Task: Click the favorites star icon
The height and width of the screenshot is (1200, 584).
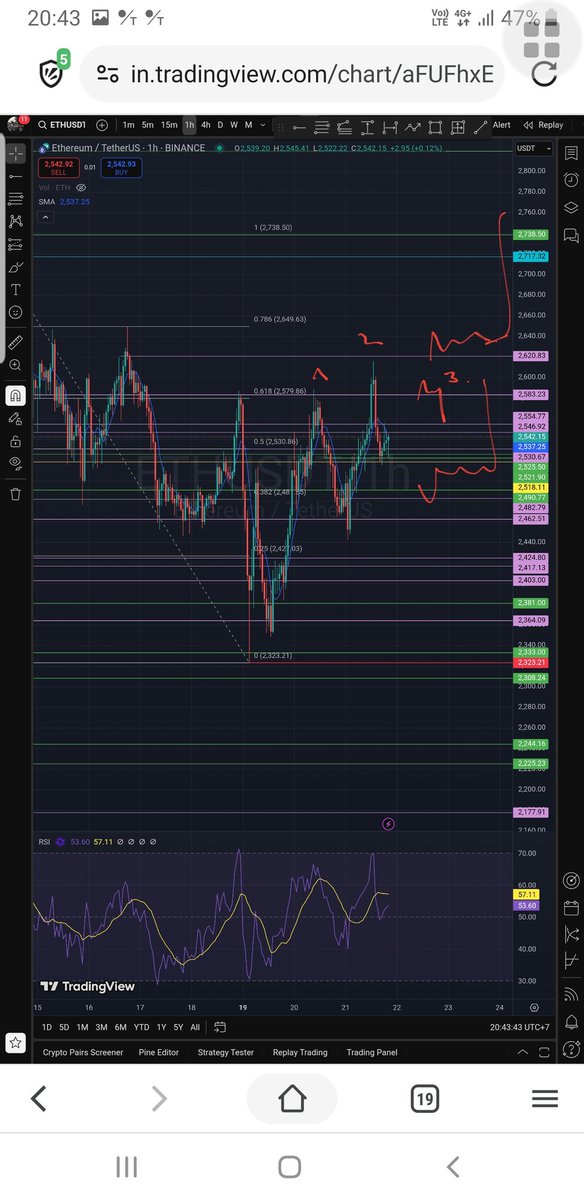Action: pyautogui.click(x=15, y=1043)
